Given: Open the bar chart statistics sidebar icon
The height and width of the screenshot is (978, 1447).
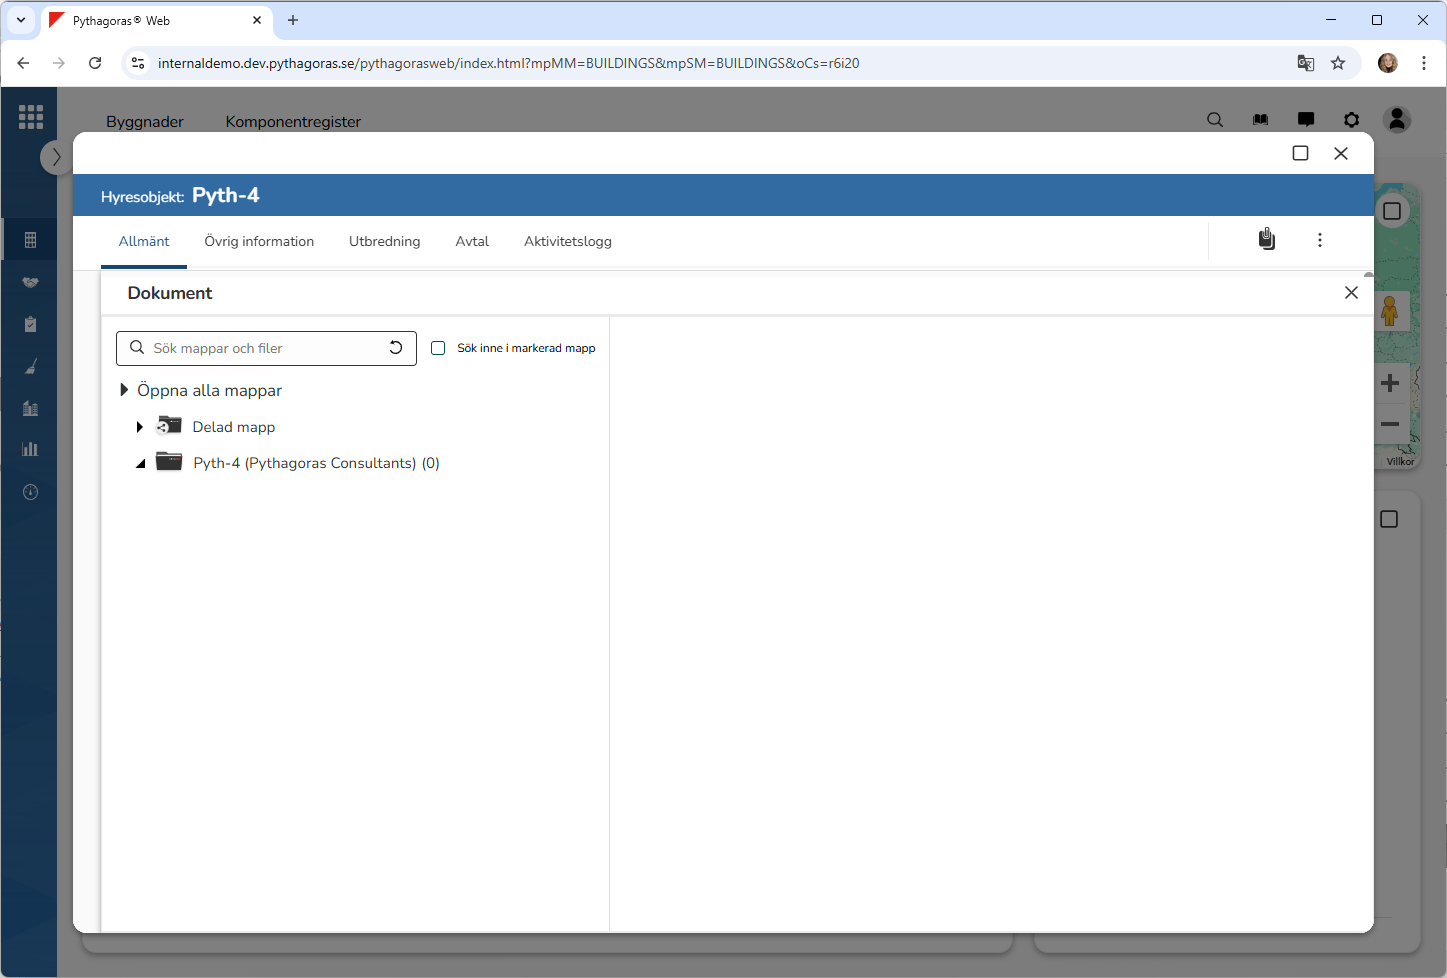Looking at the screenshot, I should coord(30,449).
